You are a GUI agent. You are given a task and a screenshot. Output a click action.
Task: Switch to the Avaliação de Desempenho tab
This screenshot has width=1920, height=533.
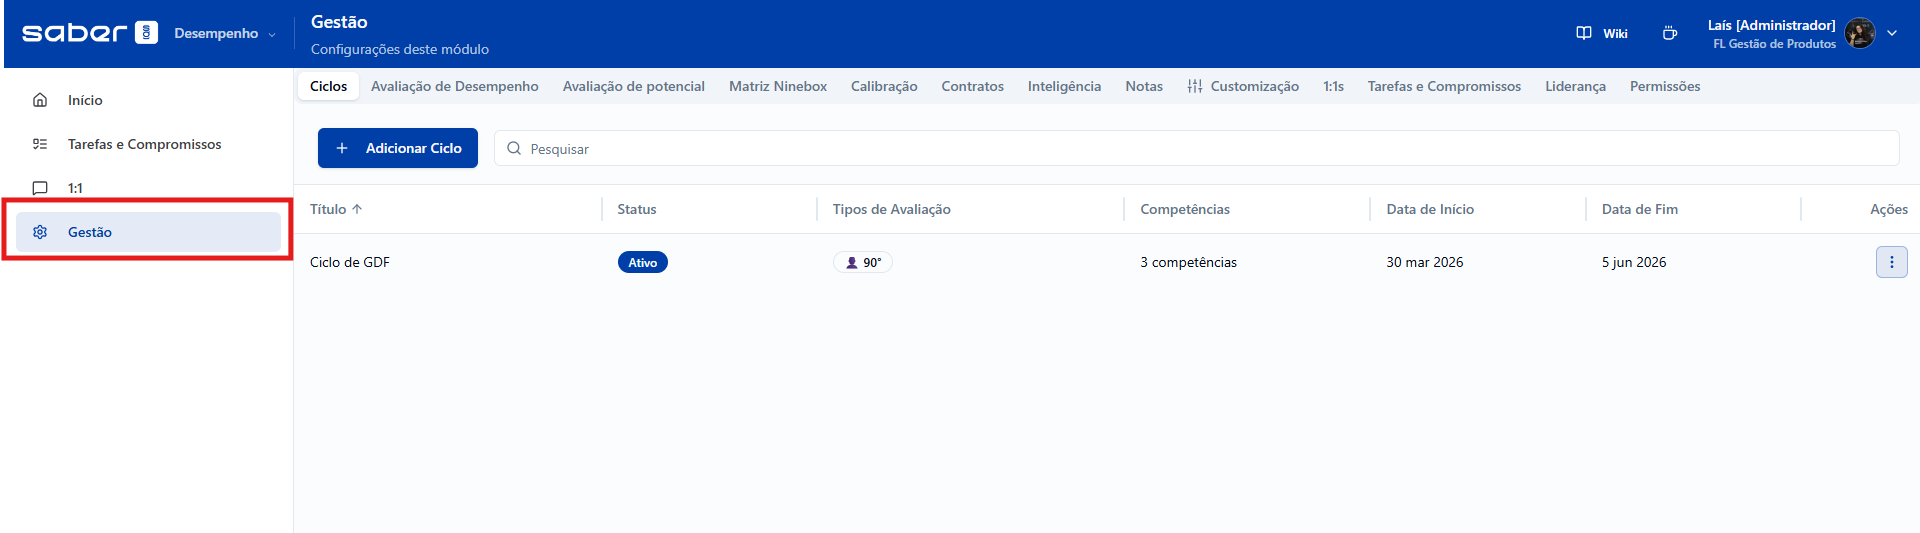454,86
